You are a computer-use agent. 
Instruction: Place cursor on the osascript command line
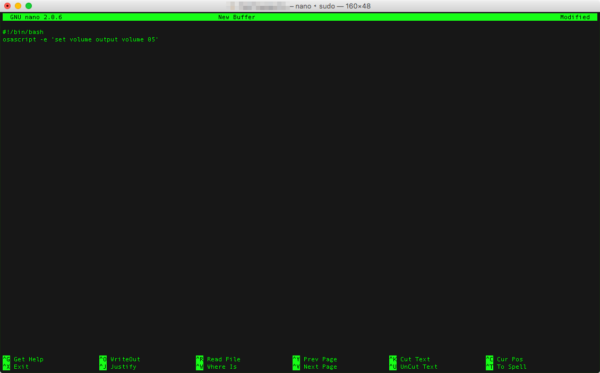[80, 39]
